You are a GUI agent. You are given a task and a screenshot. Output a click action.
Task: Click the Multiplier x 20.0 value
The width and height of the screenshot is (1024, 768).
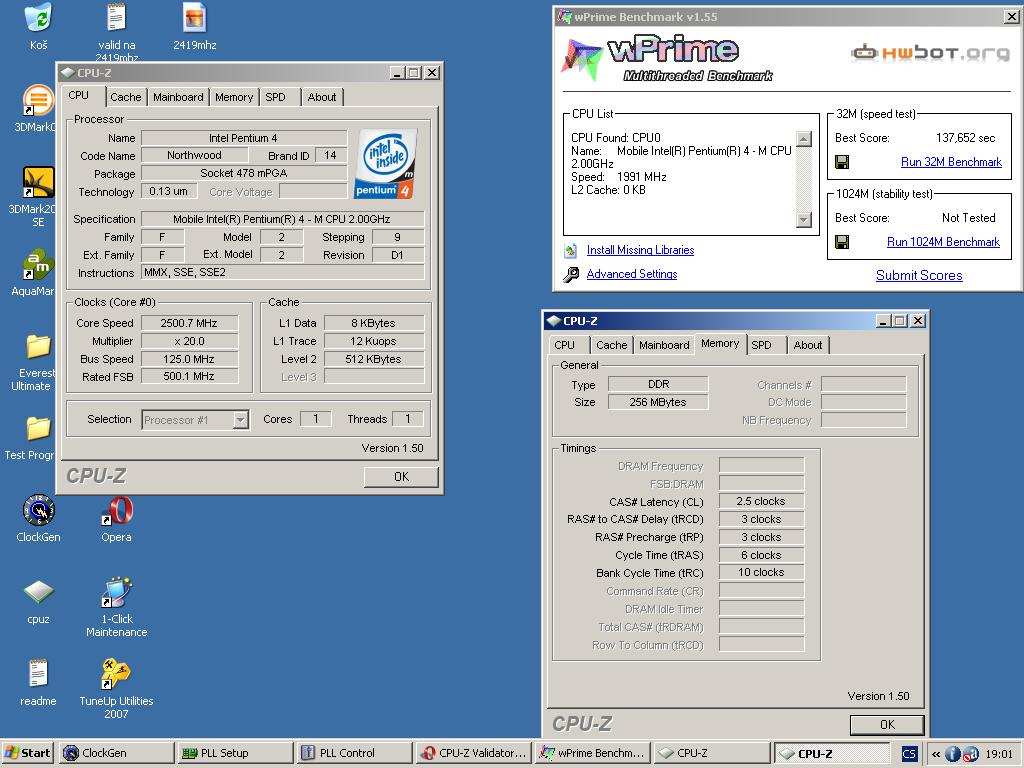[189, 342]
